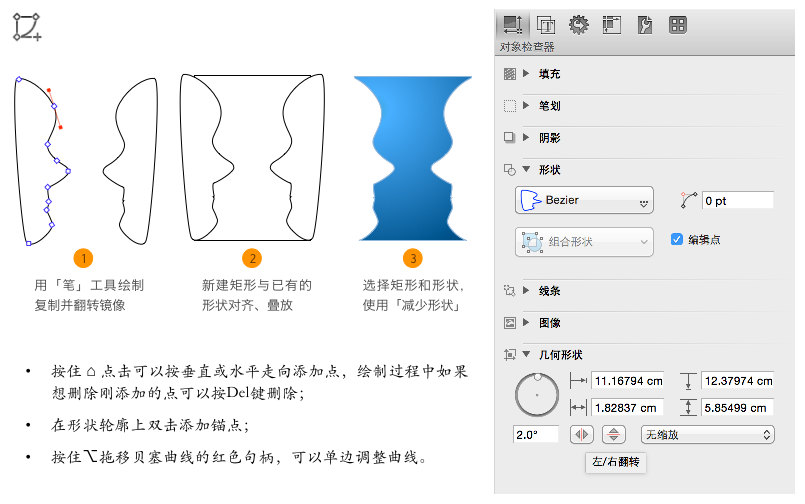Collapse the 几何形状 section triangle

[x=526, y=354]
